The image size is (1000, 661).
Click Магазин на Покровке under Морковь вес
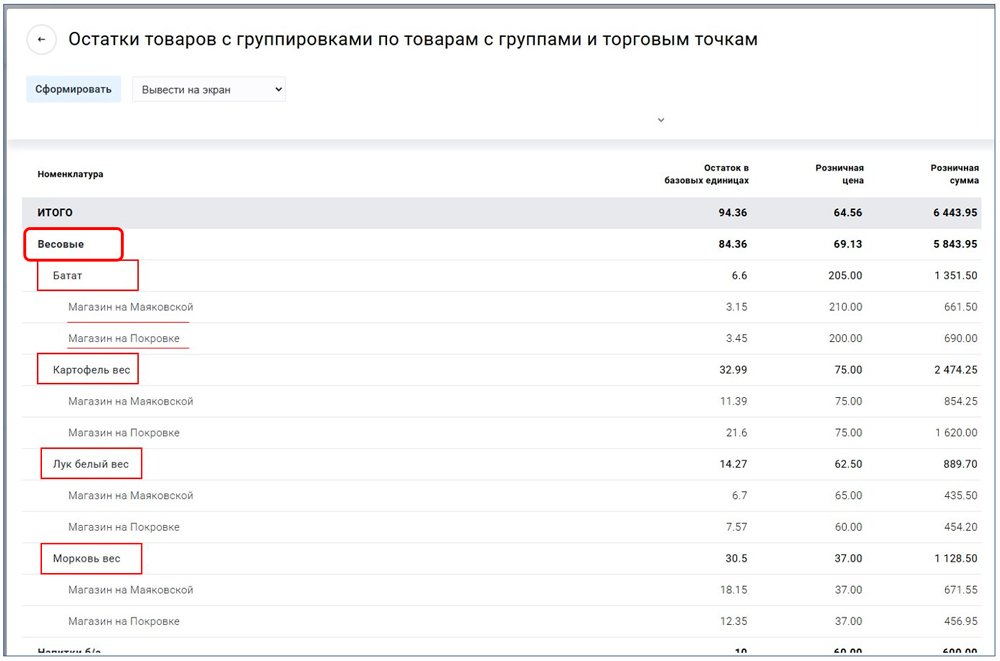pos(124,621)
